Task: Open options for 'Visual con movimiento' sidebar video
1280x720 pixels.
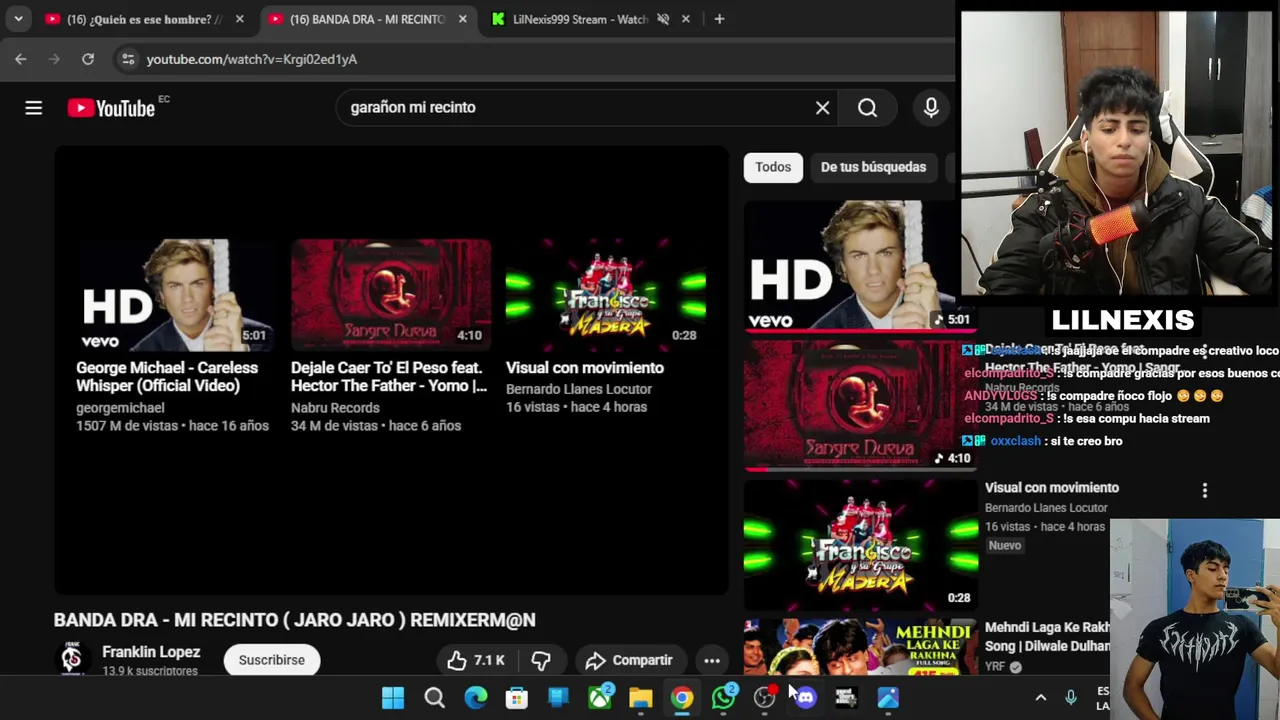Action: (x=1205, y=490)
